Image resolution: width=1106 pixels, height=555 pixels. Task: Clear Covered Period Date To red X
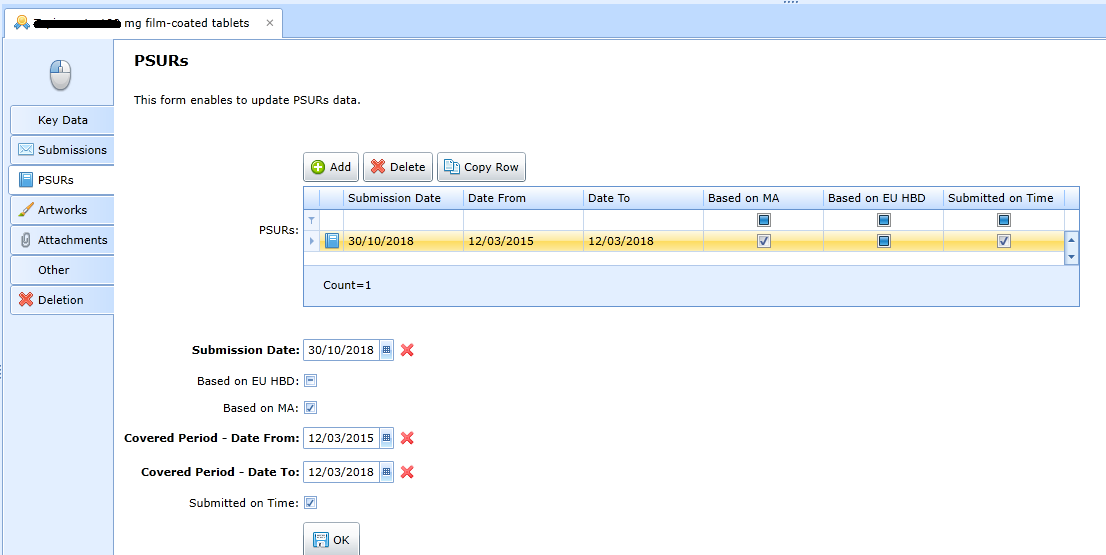coord(407,472)
